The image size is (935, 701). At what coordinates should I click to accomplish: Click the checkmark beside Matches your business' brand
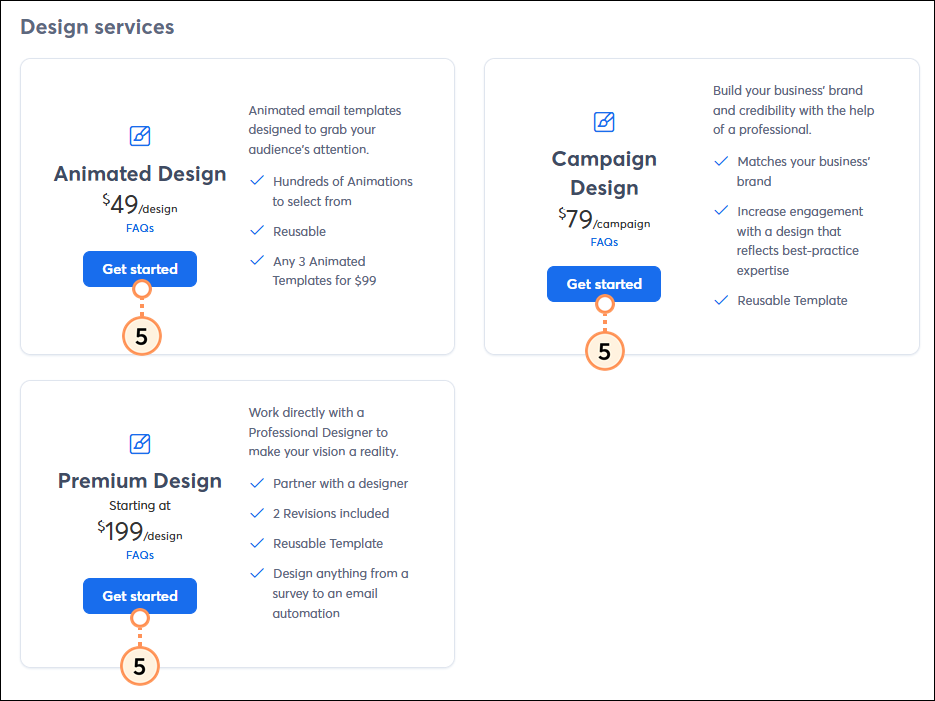point(721,161)
